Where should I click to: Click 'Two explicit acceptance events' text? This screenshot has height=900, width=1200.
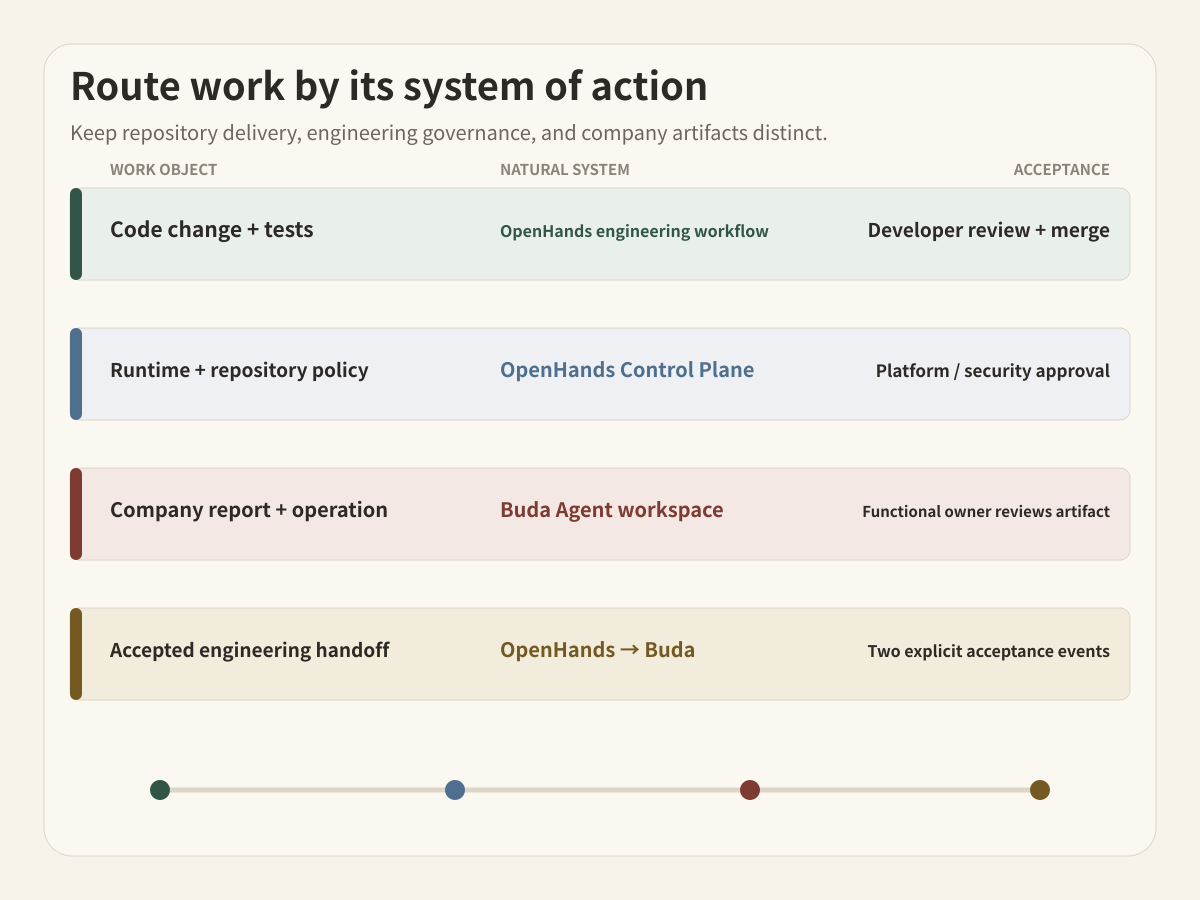click(x=989, y=652)
